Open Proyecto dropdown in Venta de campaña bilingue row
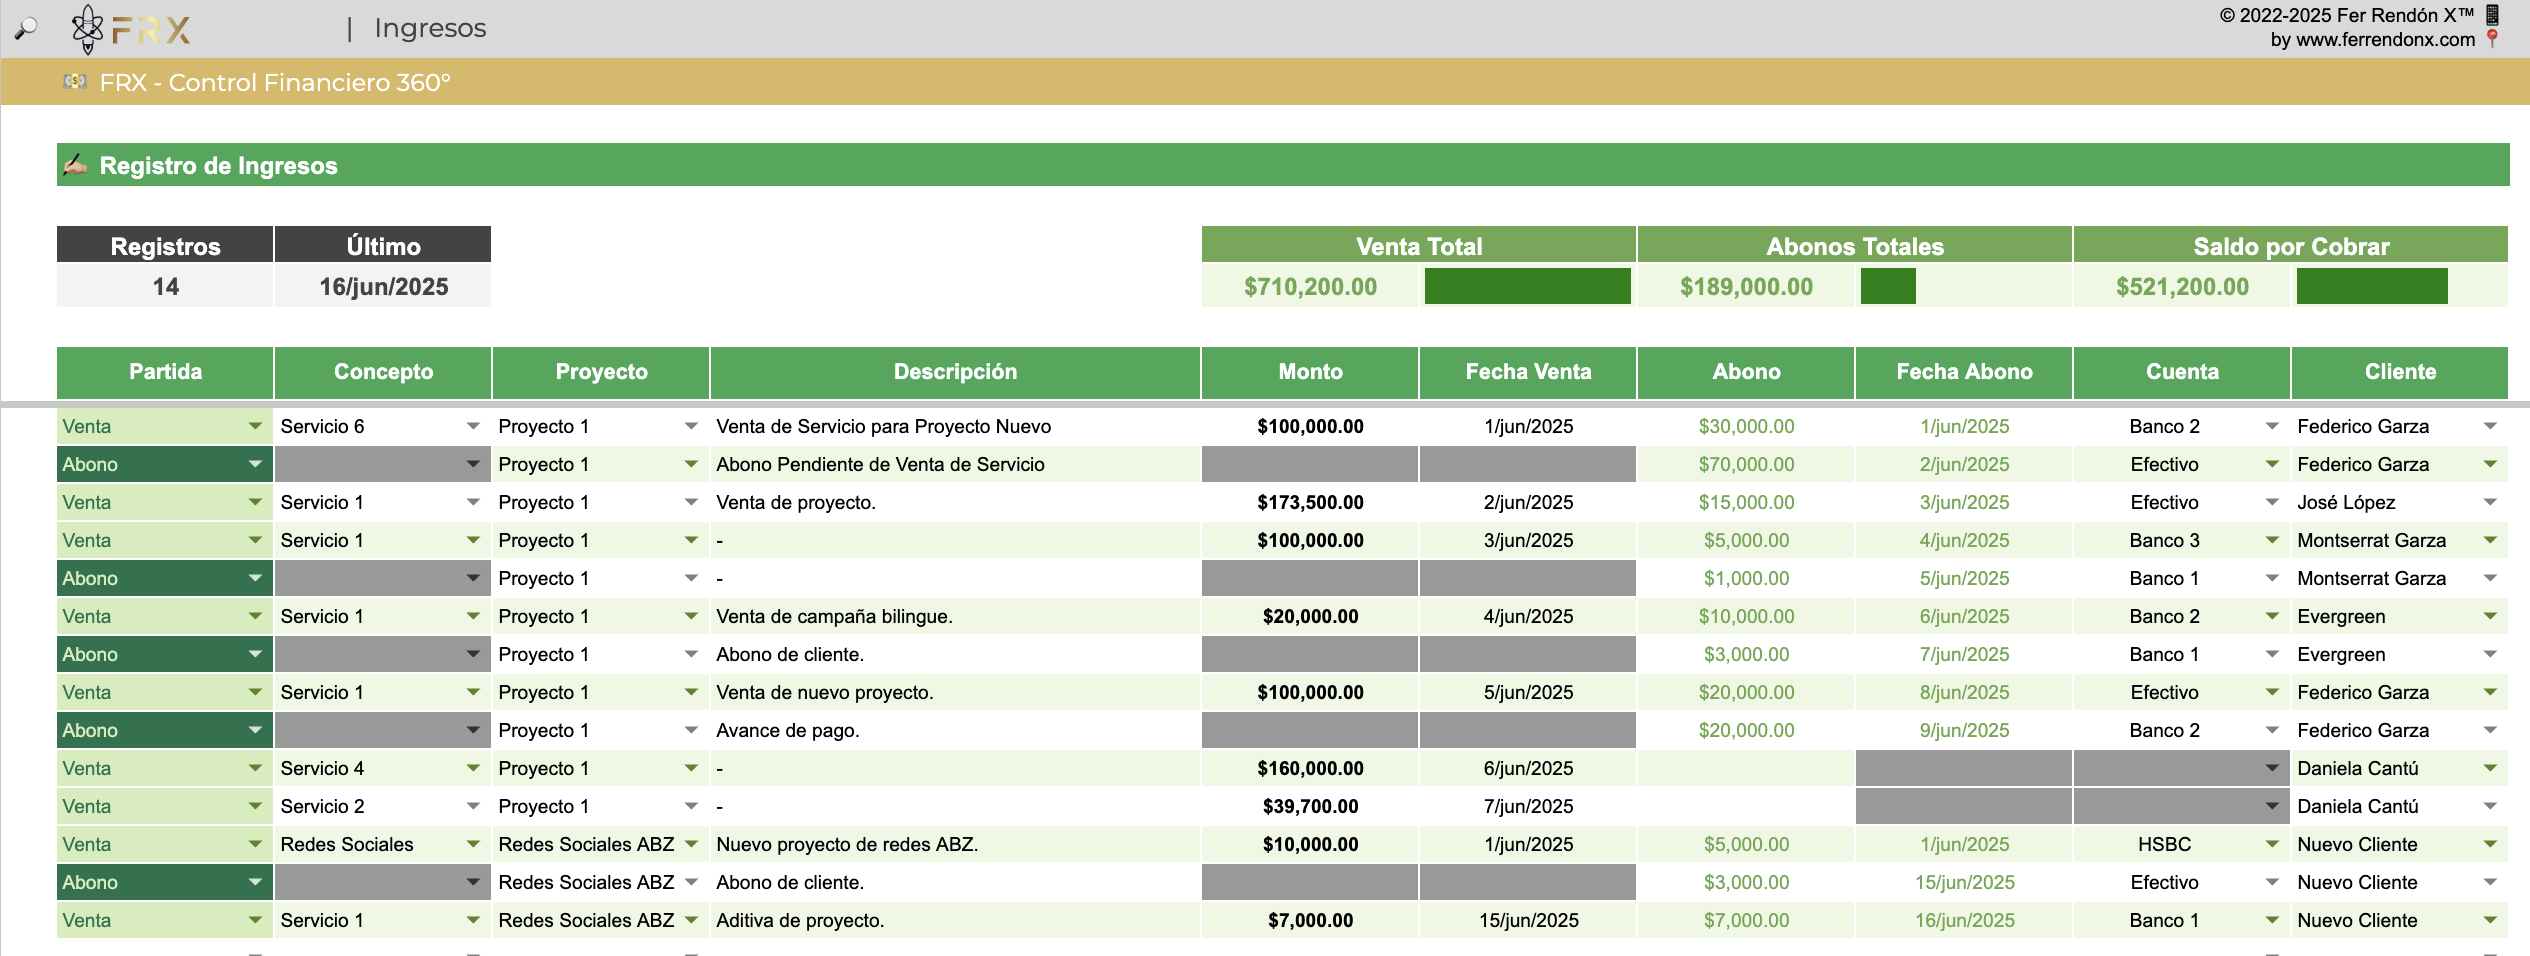2530x956 pixels. (691, 616)
